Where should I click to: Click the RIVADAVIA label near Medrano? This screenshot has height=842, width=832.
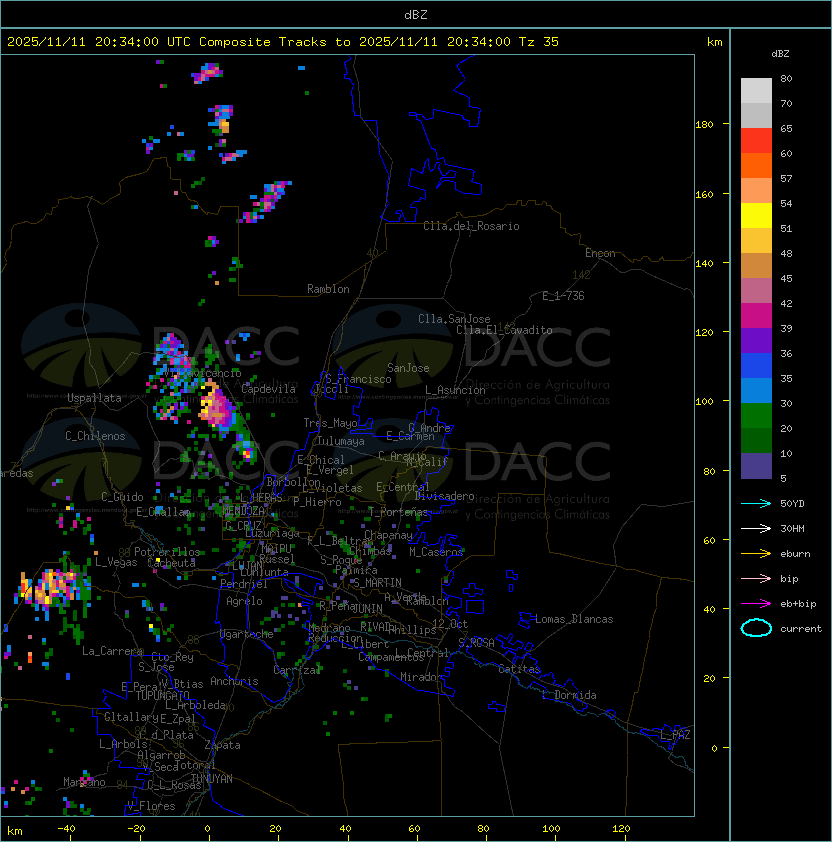point(376,627)
